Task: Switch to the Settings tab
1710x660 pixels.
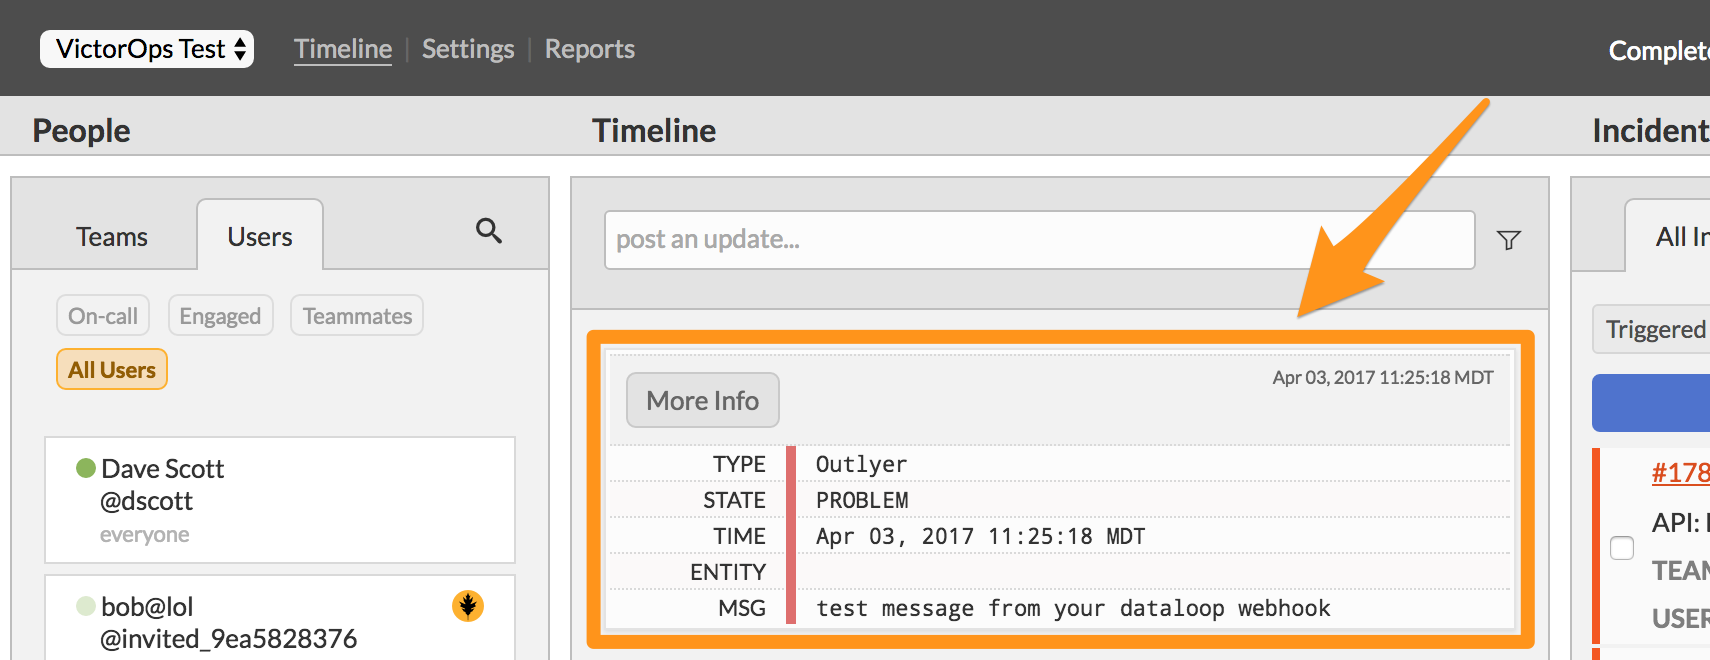Action: [x=467, y=48]
